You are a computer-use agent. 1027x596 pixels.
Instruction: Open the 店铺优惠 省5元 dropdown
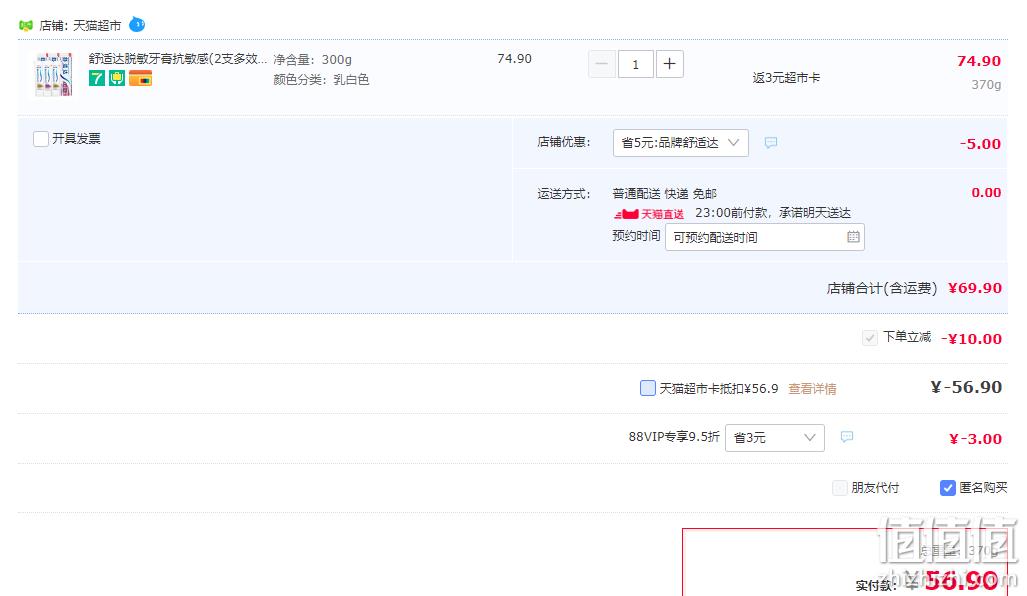point(681,143)
